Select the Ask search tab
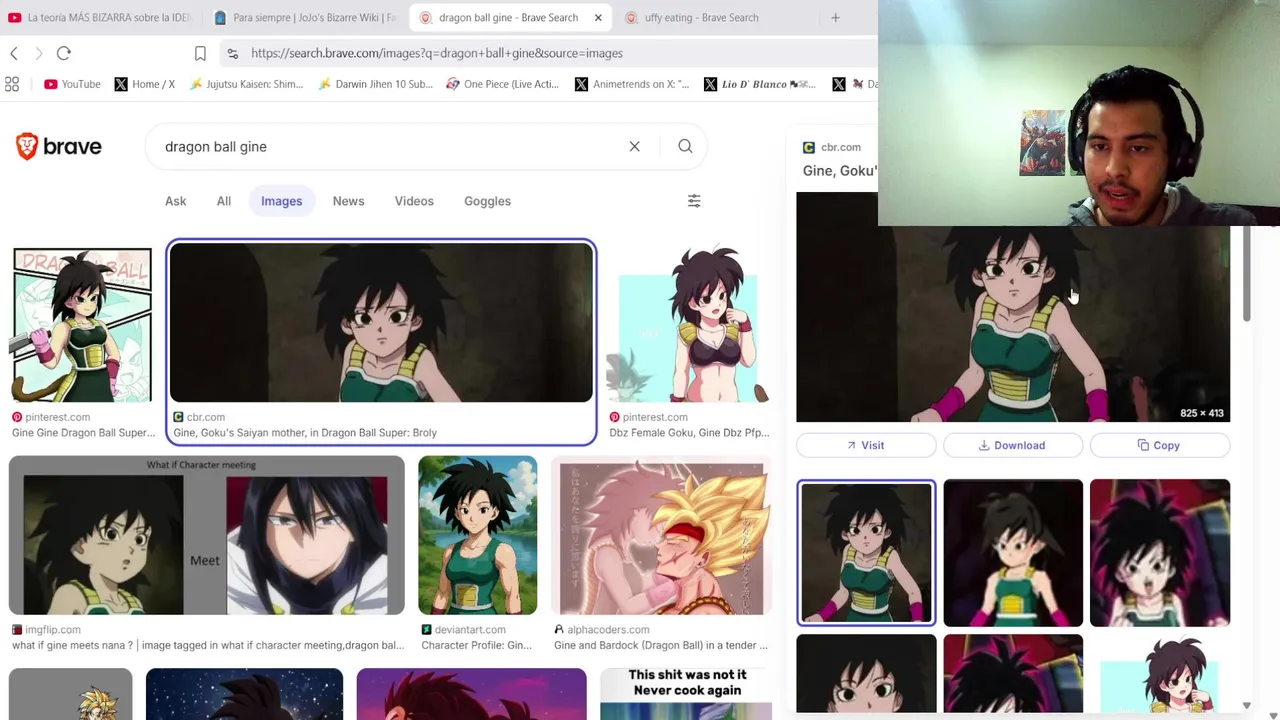 [x=176, y=201]
